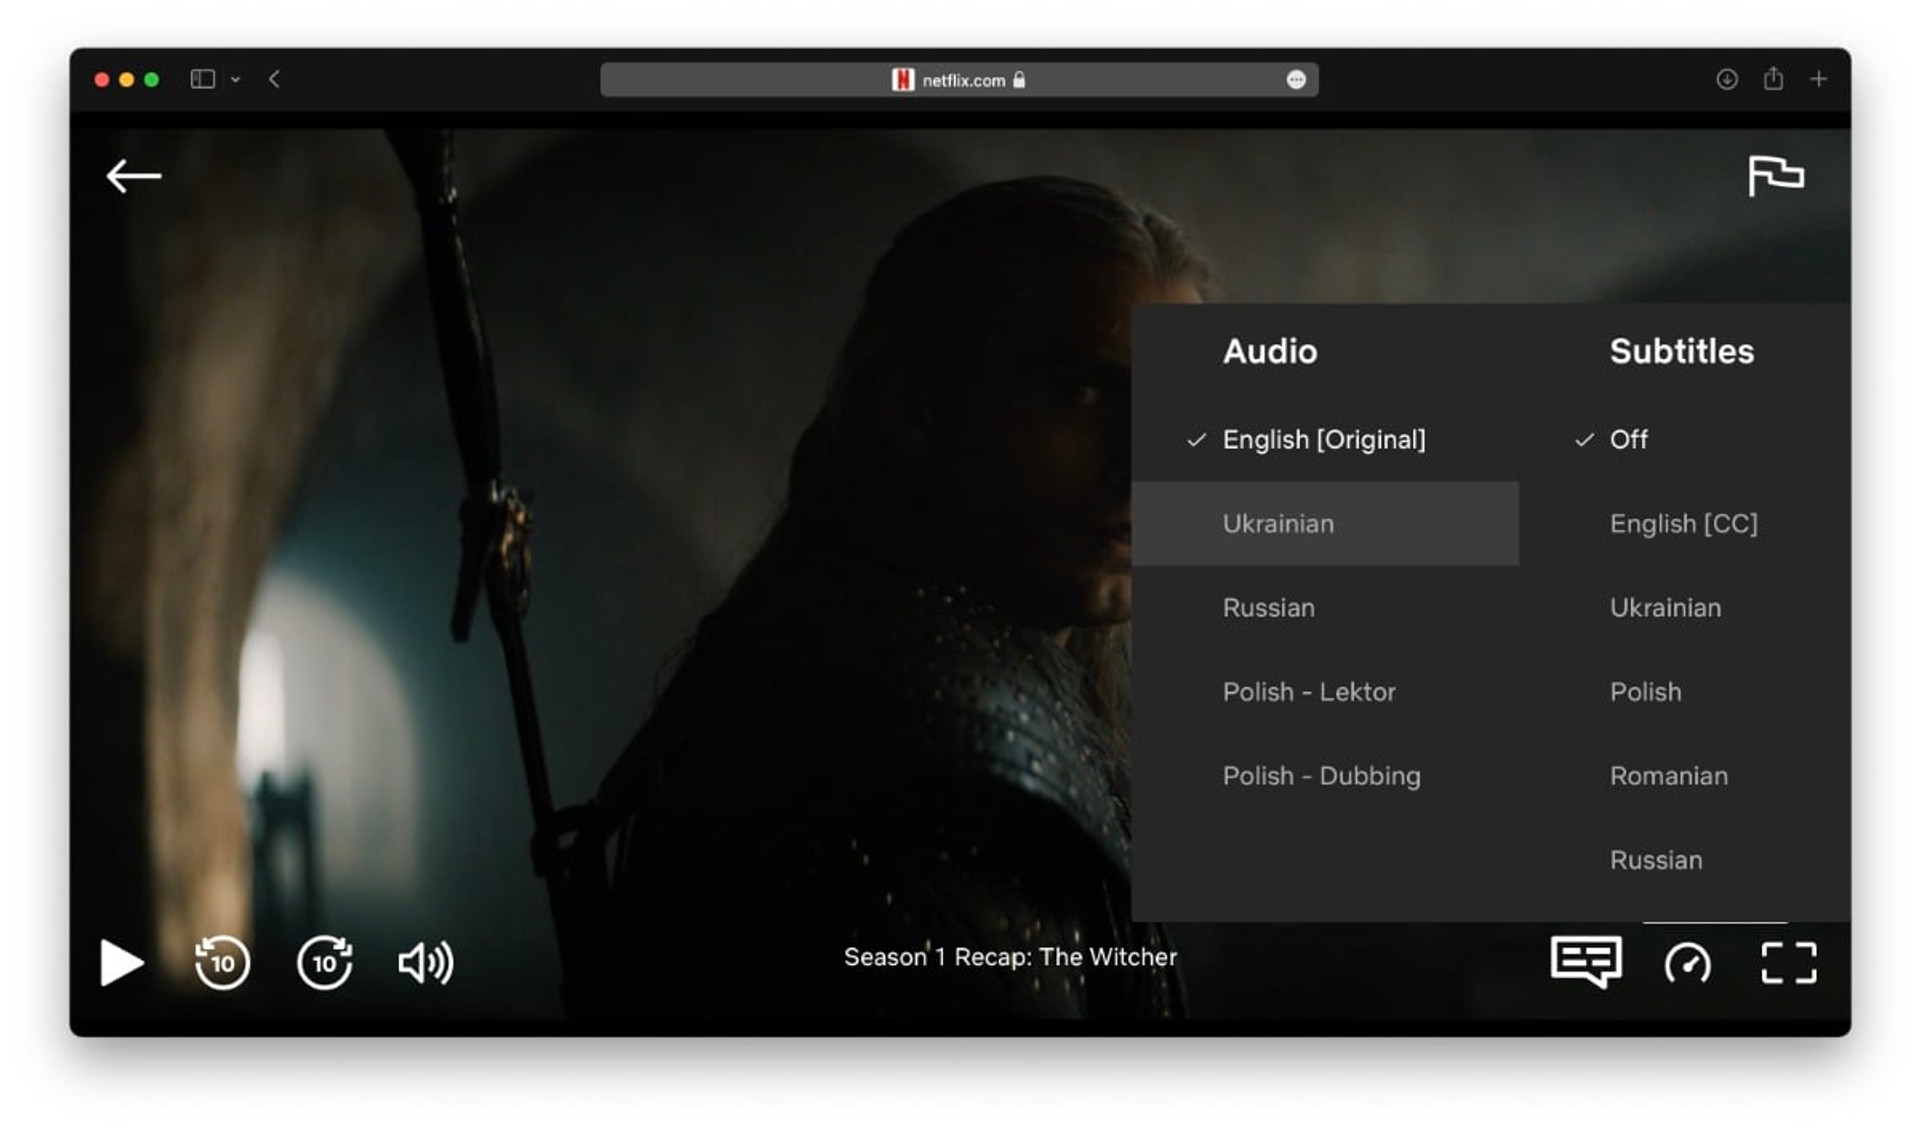Viewport: 1920px width, 1128px height.
Task: Click the Season 1 Recap: The Witcher title
Action: click(1010, 957)
